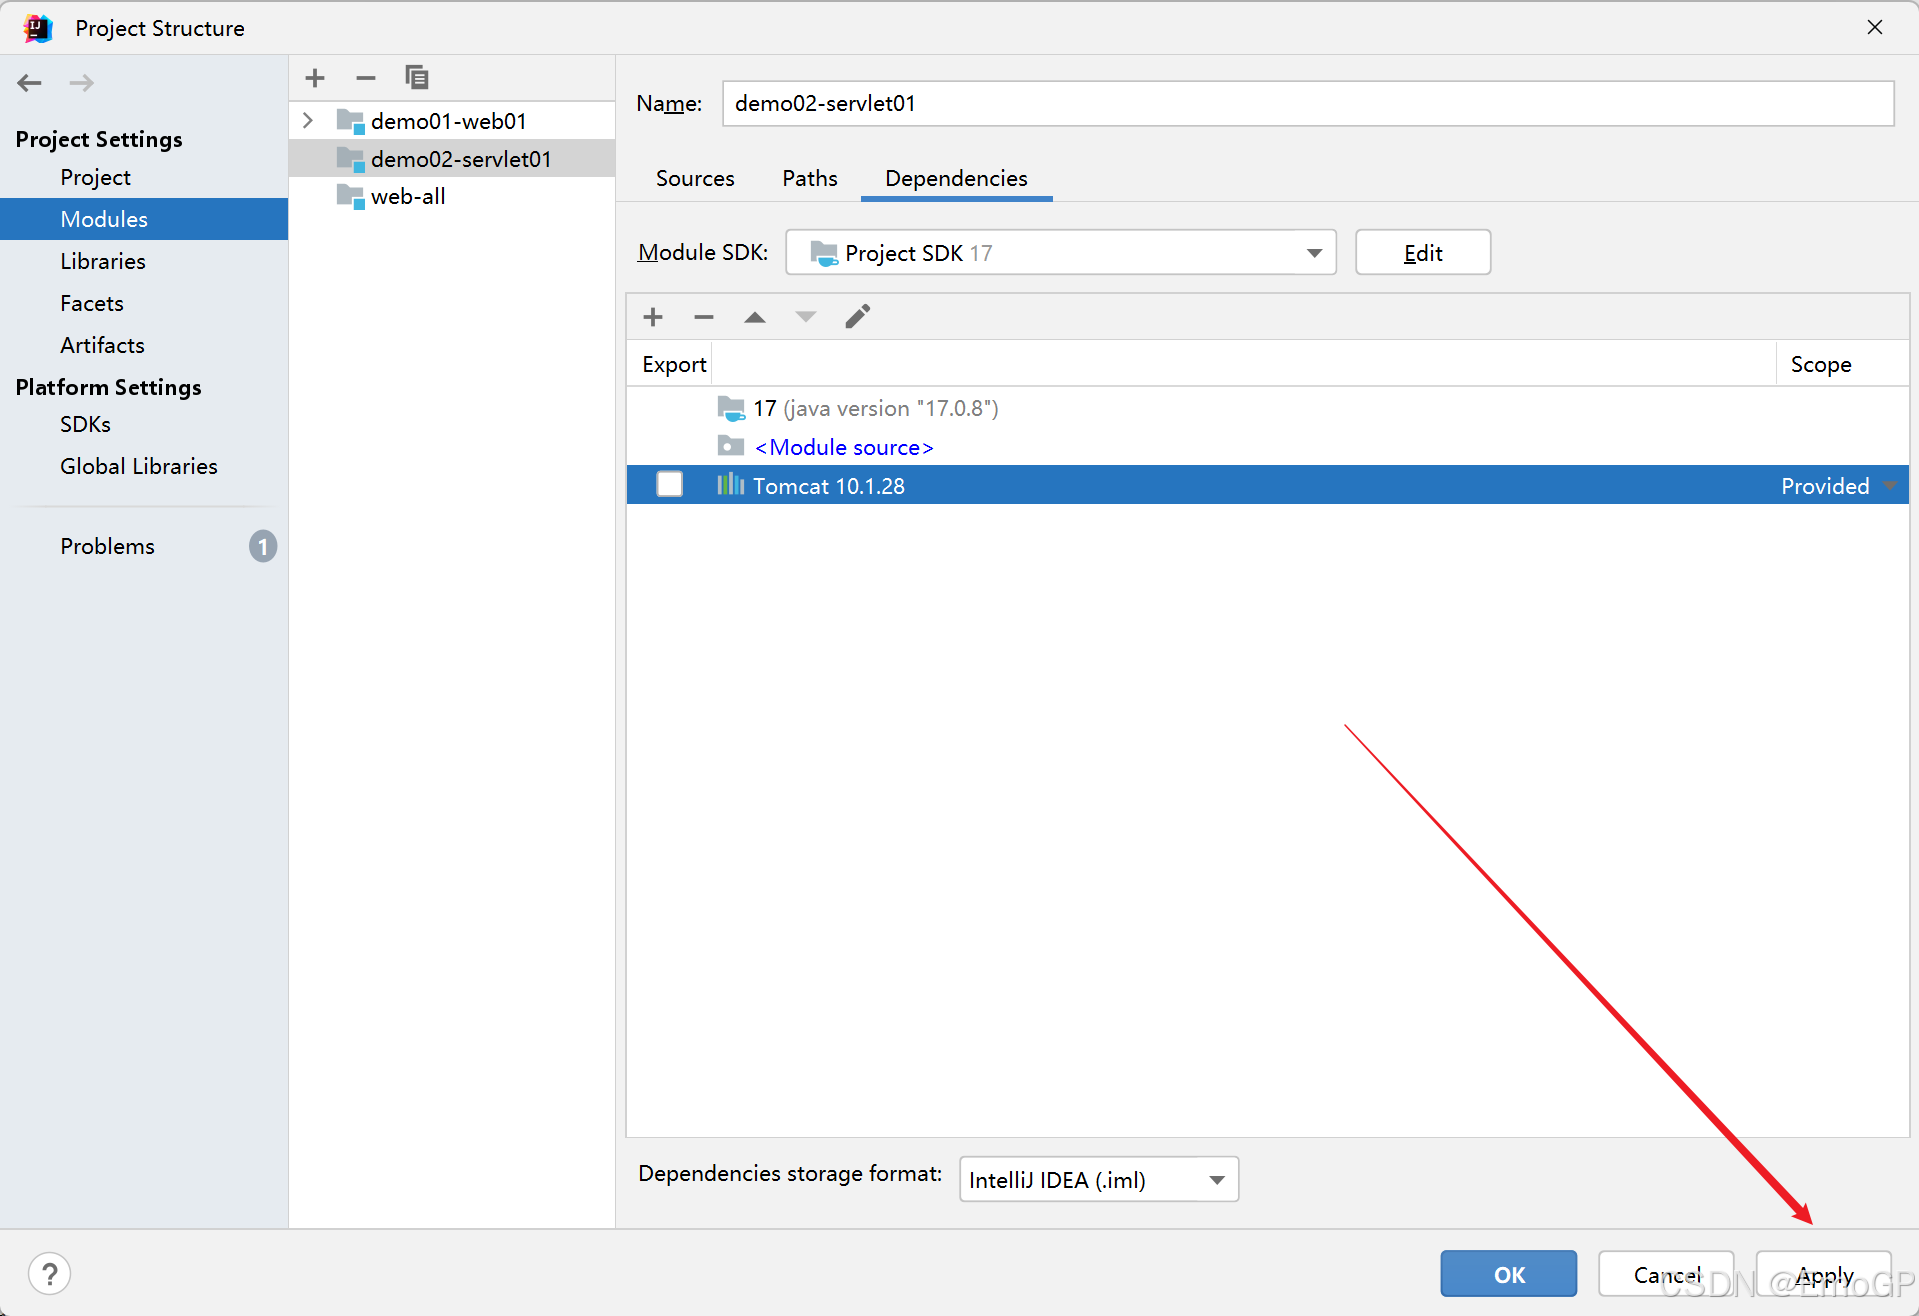Viewport: 1919px width, 1316px height.
Task: Select the web-all module
Action: (452, 196)
